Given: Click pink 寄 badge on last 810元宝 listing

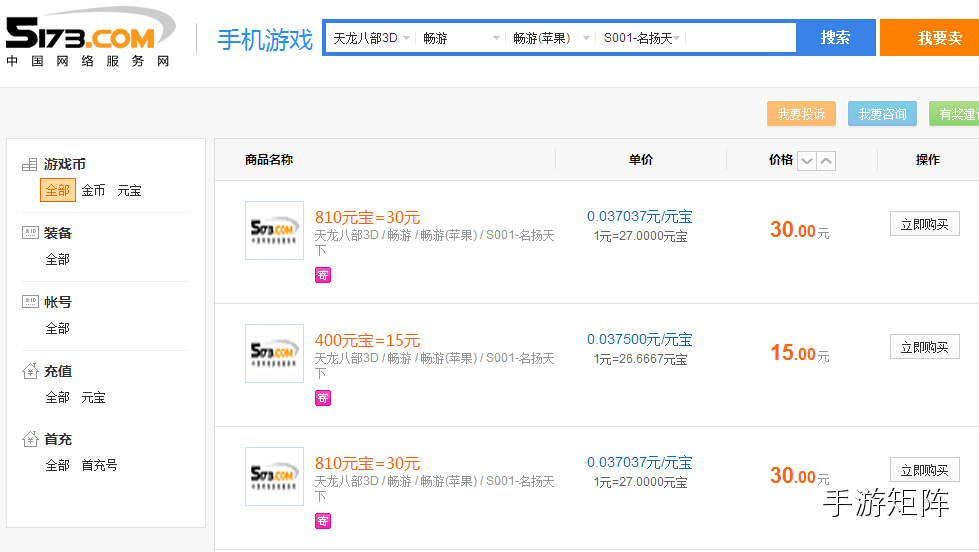Looking at the screenshot, I should (323, 521).
